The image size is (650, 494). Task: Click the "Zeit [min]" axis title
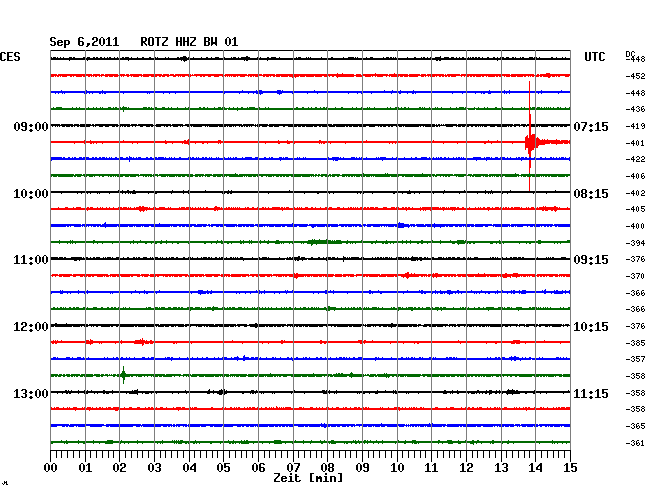tap(308, 478)
